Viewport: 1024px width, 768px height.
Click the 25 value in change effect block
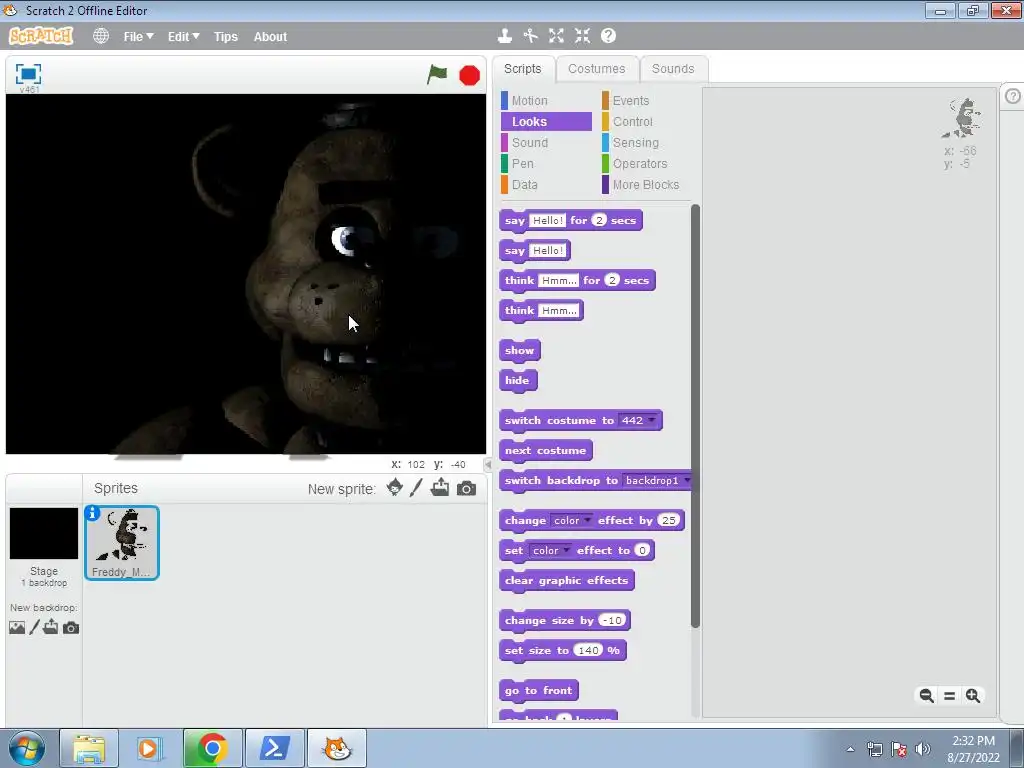[669, 520]
